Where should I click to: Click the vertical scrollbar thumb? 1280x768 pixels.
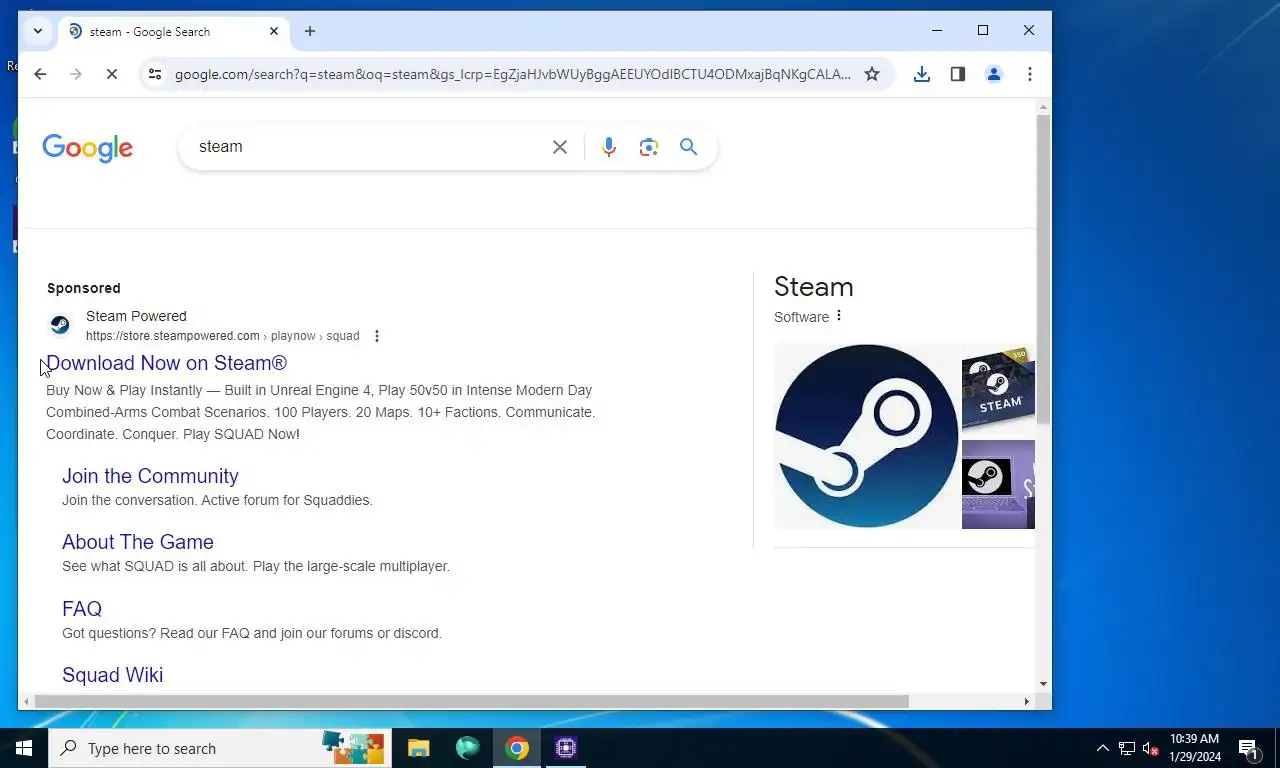(1044, 268)
